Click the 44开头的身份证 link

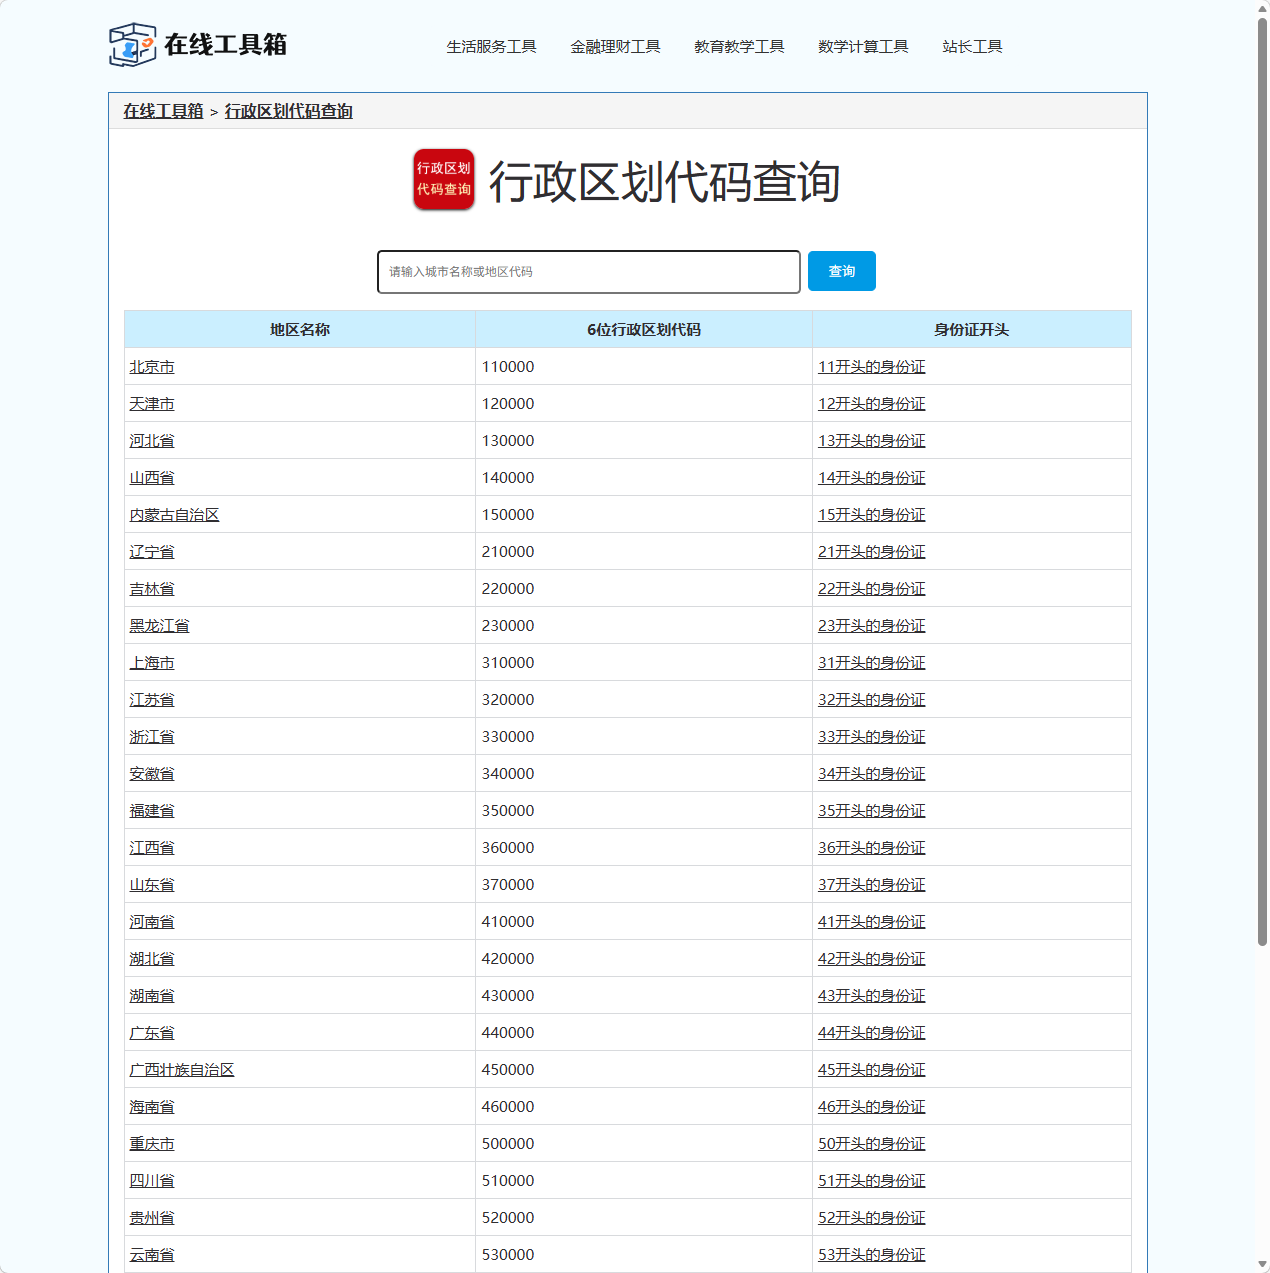[x=871, y=1032]
